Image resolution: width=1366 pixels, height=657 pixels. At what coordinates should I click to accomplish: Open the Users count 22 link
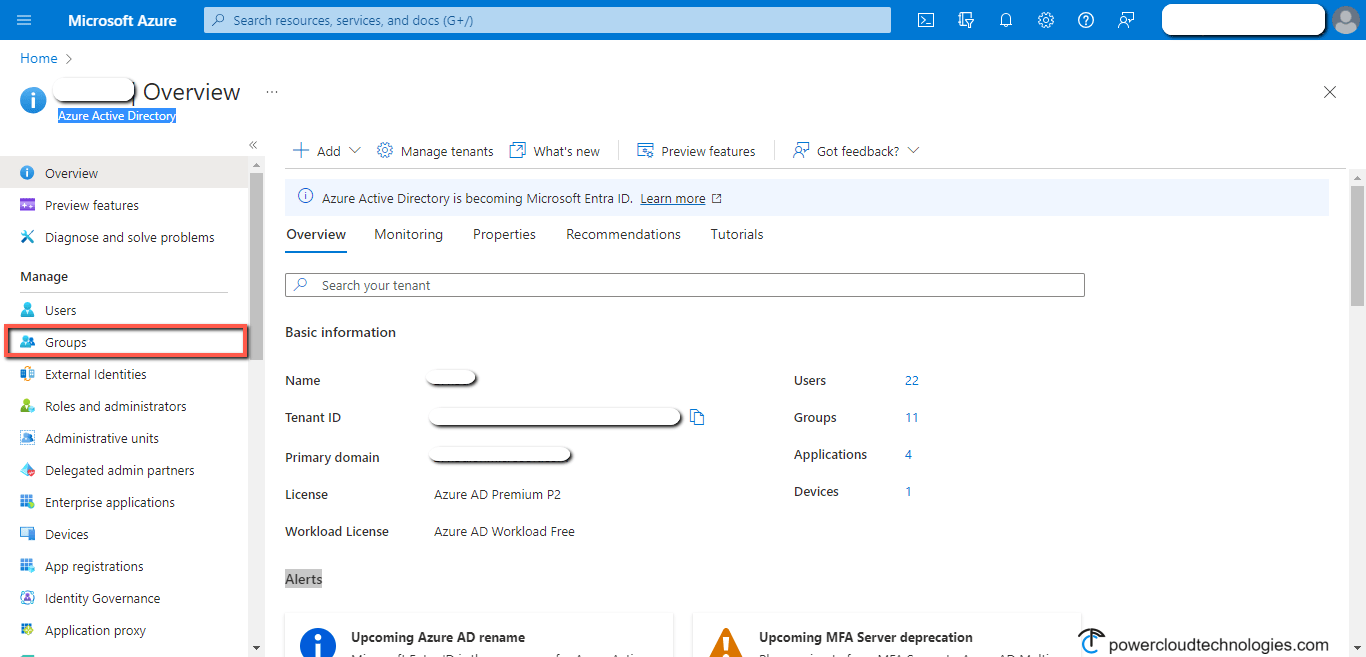(x=911, y=380)
